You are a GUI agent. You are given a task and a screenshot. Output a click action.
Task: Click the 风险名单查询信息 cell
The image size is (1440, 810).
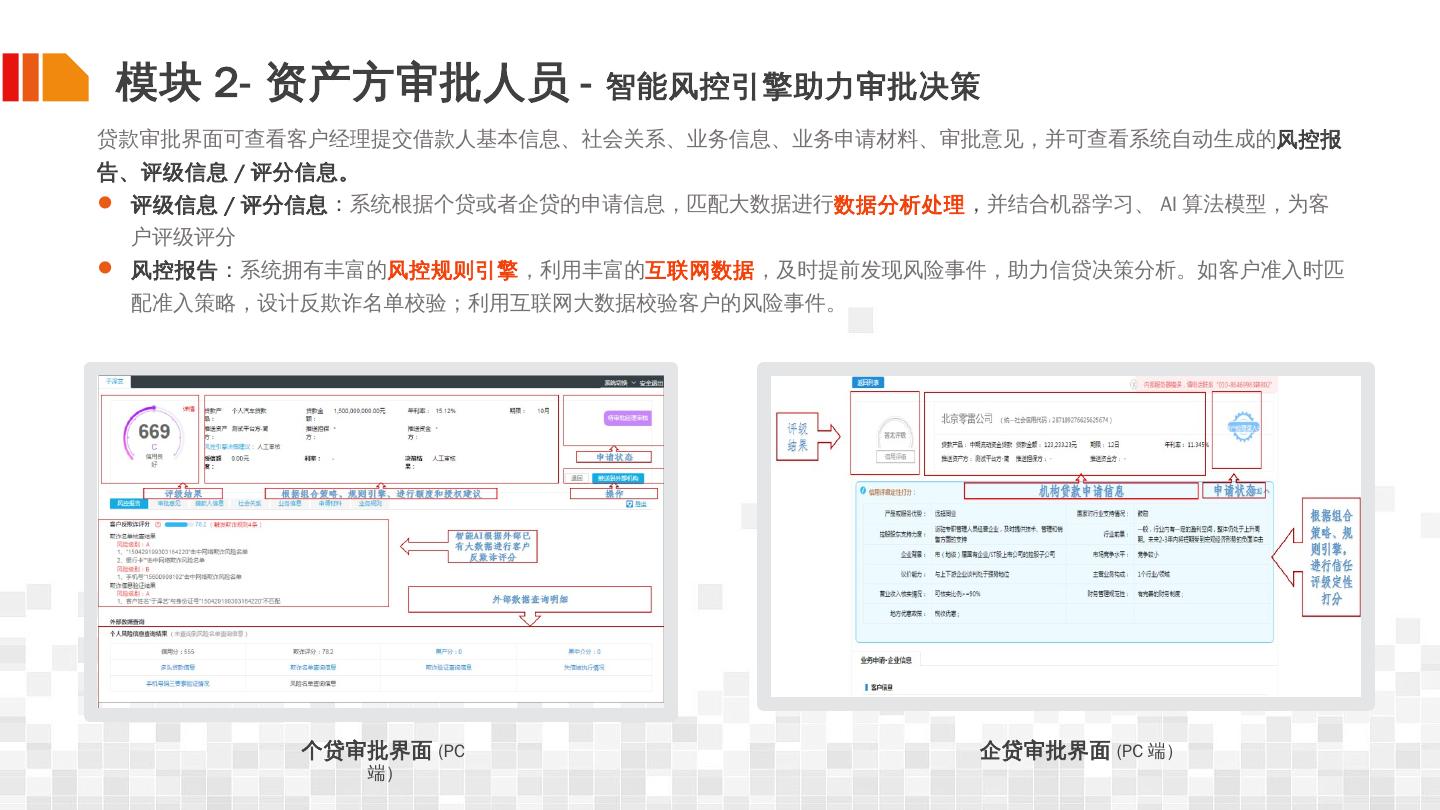click(313, 684)
